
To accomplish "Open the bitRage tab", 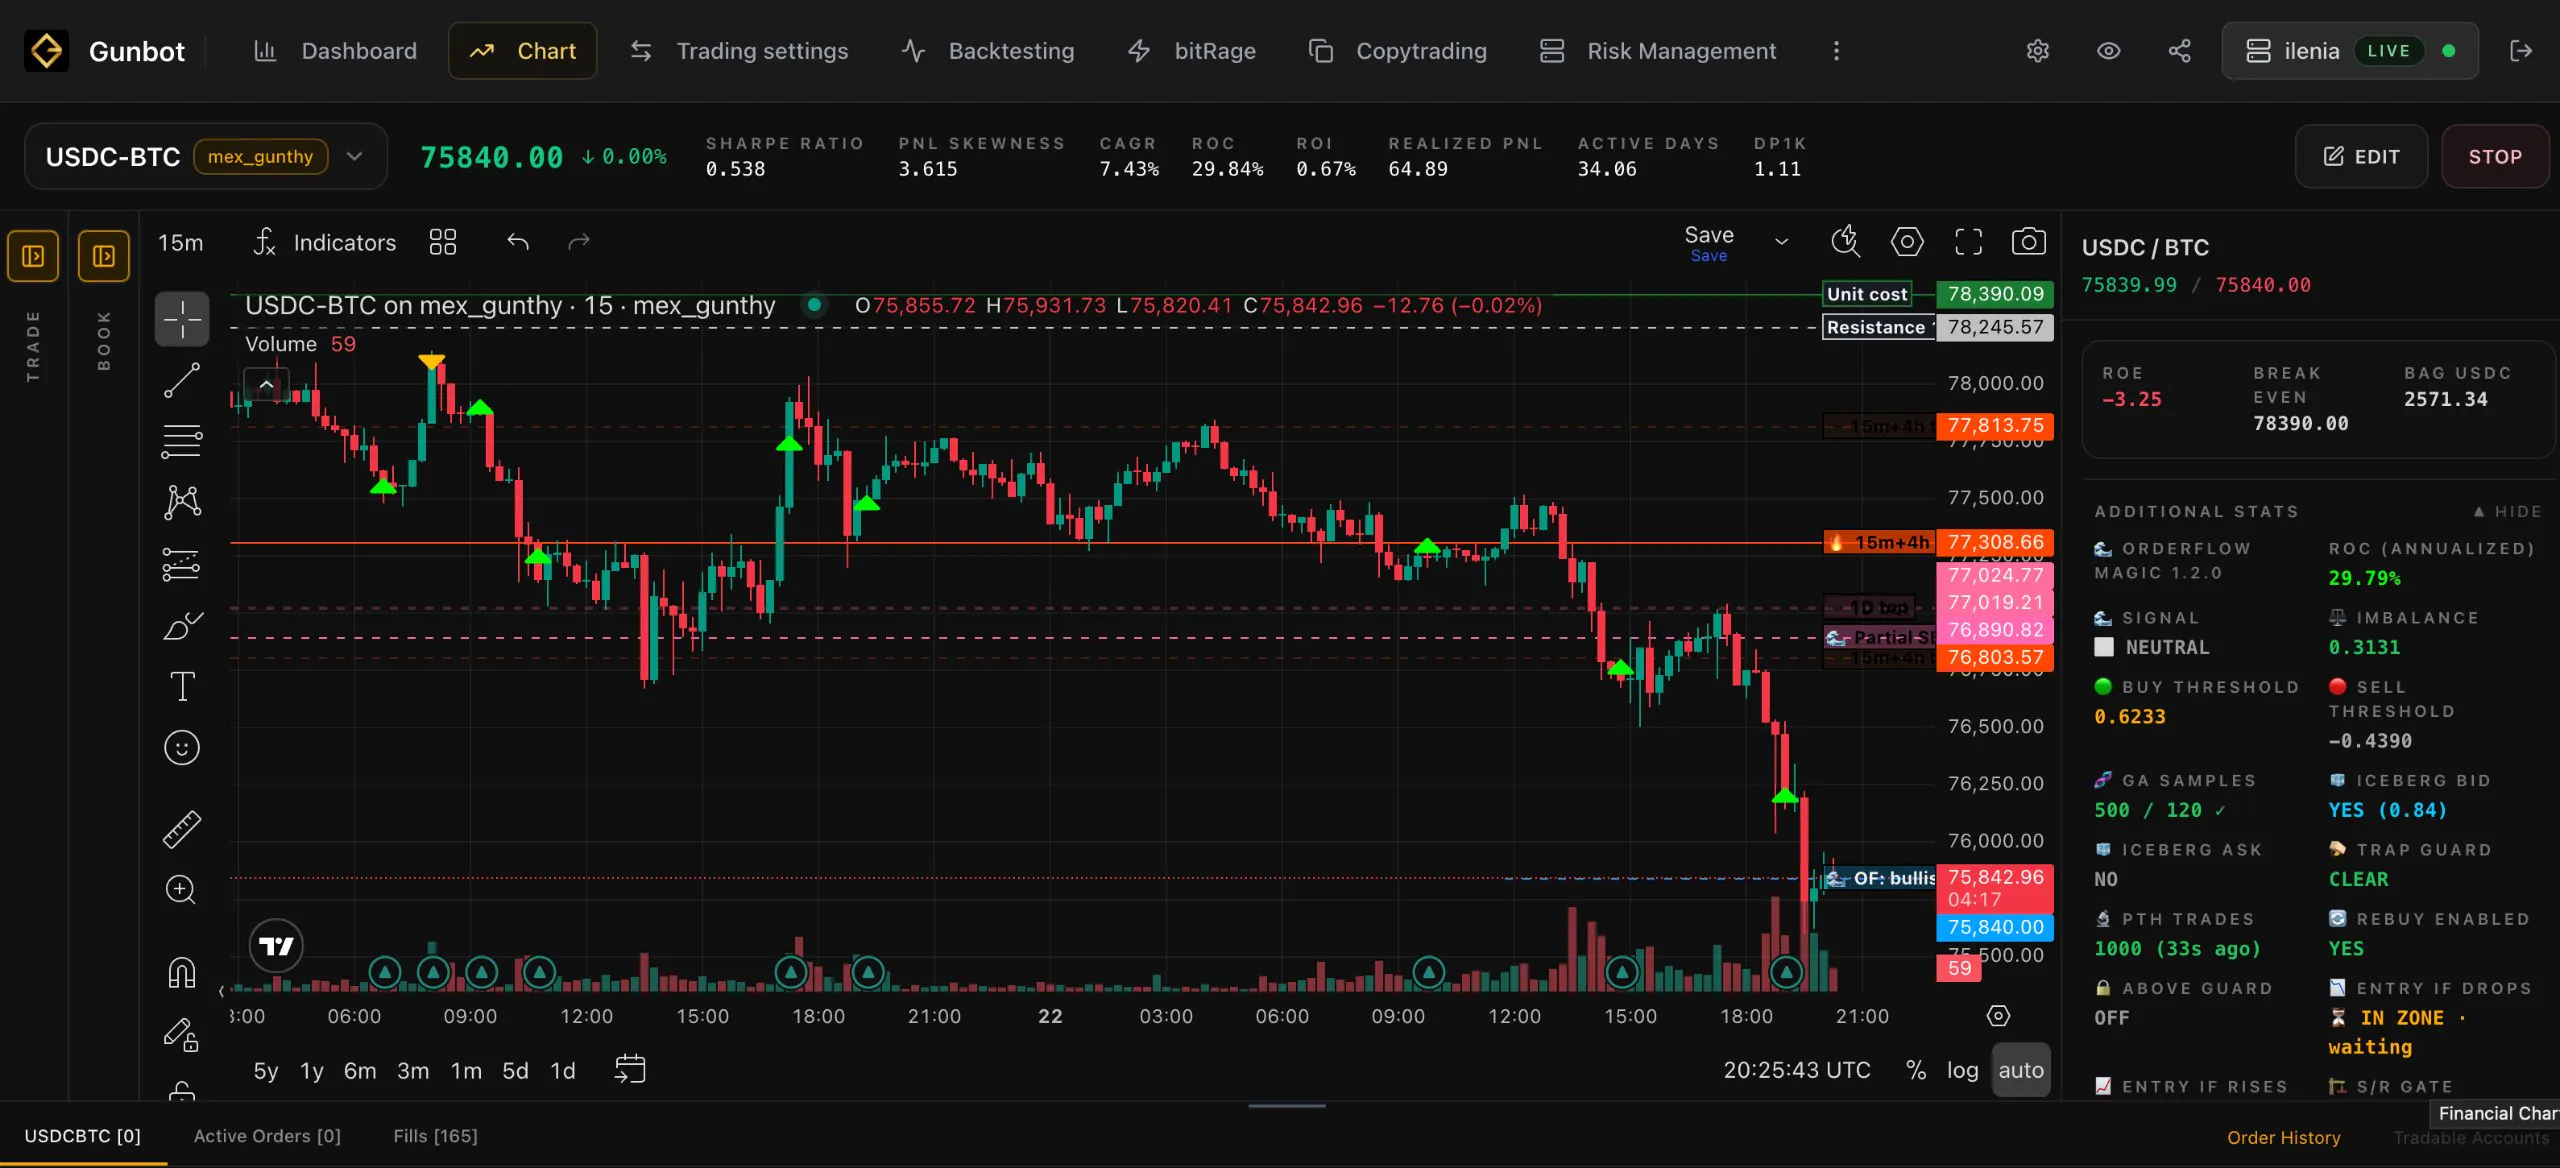I will (1192, 51).
